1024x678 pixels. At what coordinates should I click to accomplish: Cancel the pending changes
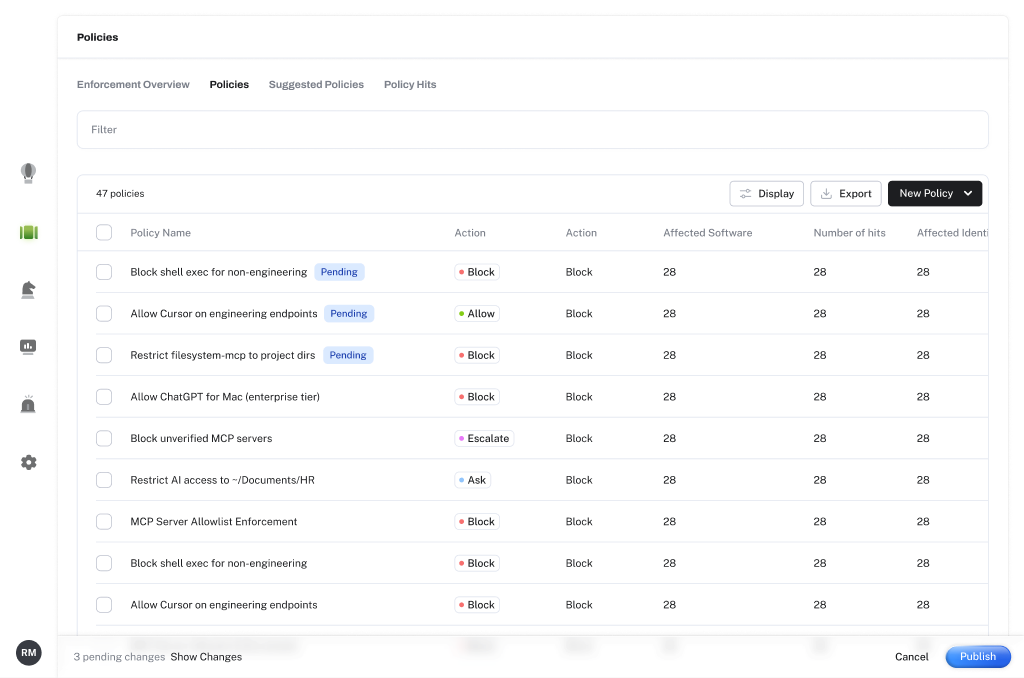pyautogui.click(x=911, y=656)
